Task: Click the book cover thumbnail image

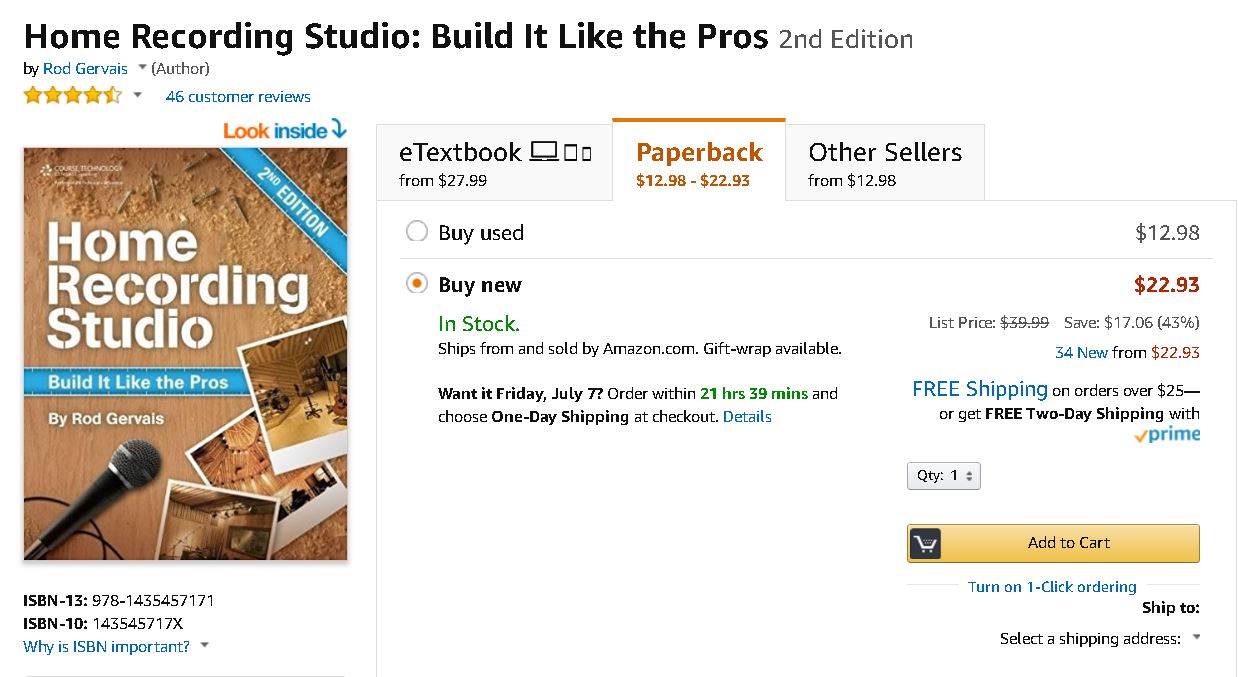Action: (x=186, y=353)
